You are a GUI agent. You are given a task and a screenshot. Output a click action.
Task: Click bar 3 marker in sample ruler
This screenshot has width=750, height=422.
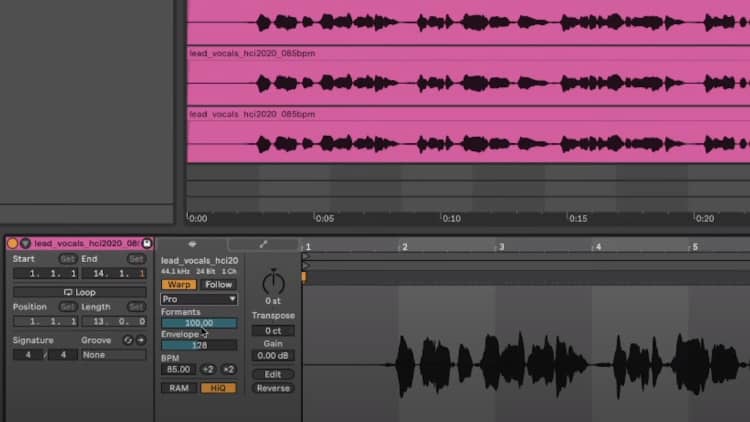[501, 247]
